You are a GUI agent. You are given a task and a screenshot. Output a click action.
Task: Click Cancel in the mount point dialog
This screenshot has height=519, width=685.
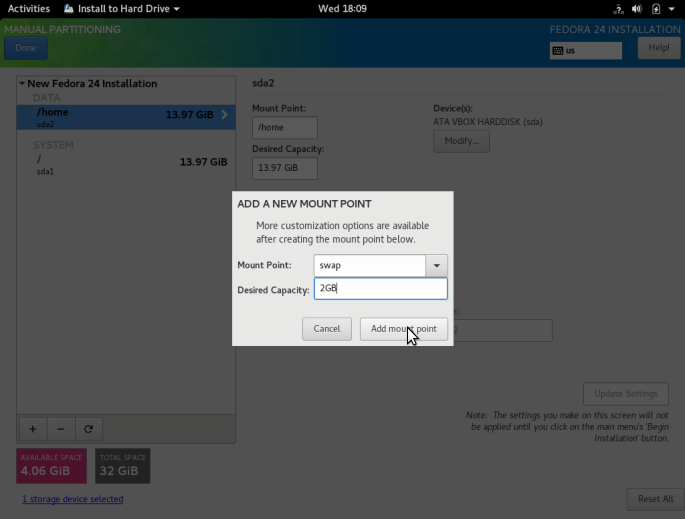pos(327,329)
